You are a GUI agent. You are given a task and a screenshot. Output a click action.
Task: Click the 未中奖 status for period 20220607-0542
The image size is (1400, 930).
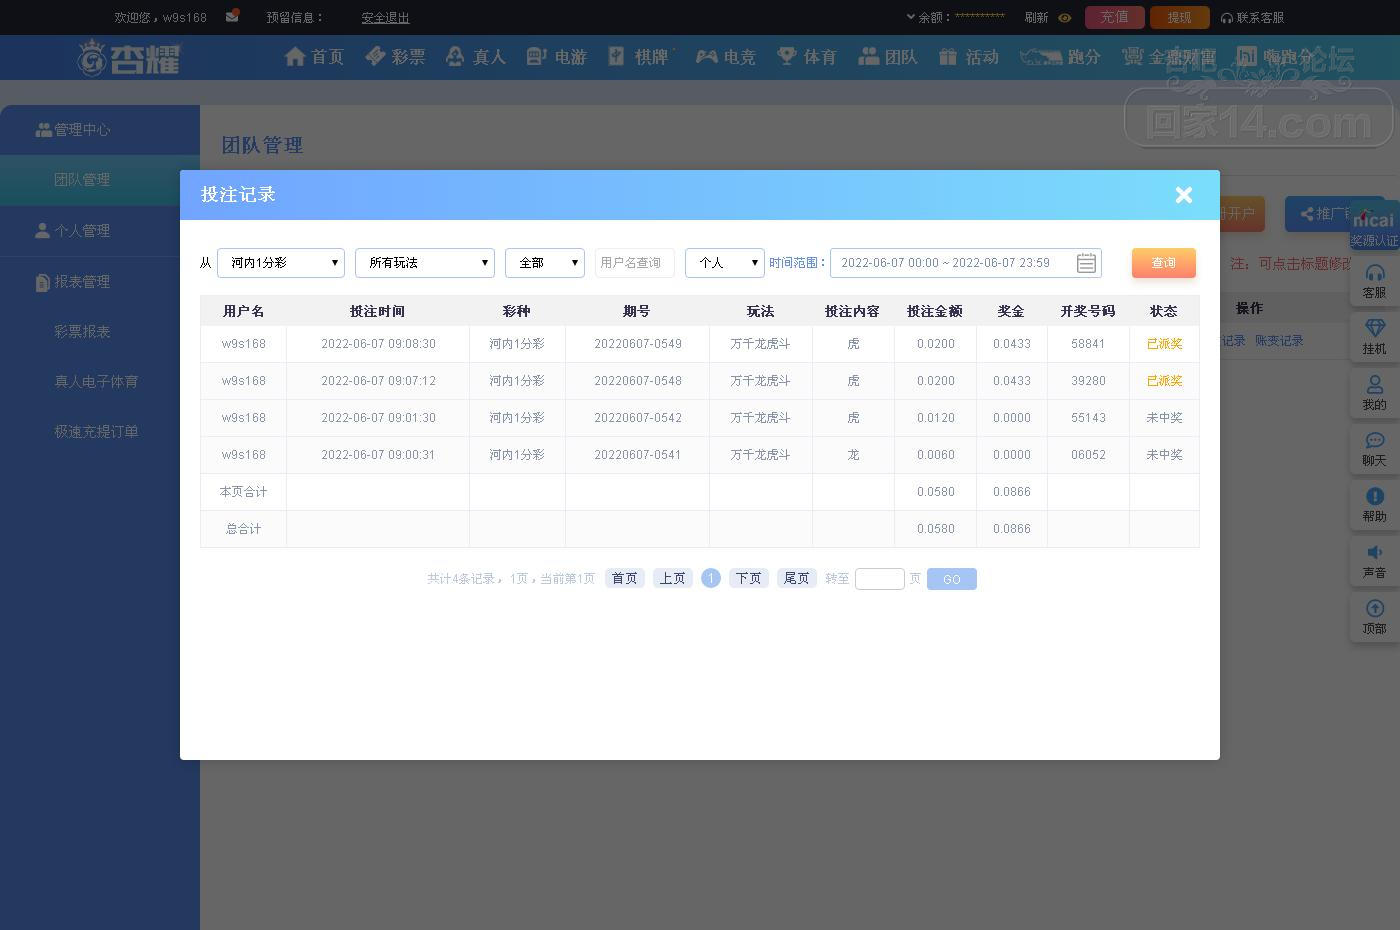click(1164, 418)
